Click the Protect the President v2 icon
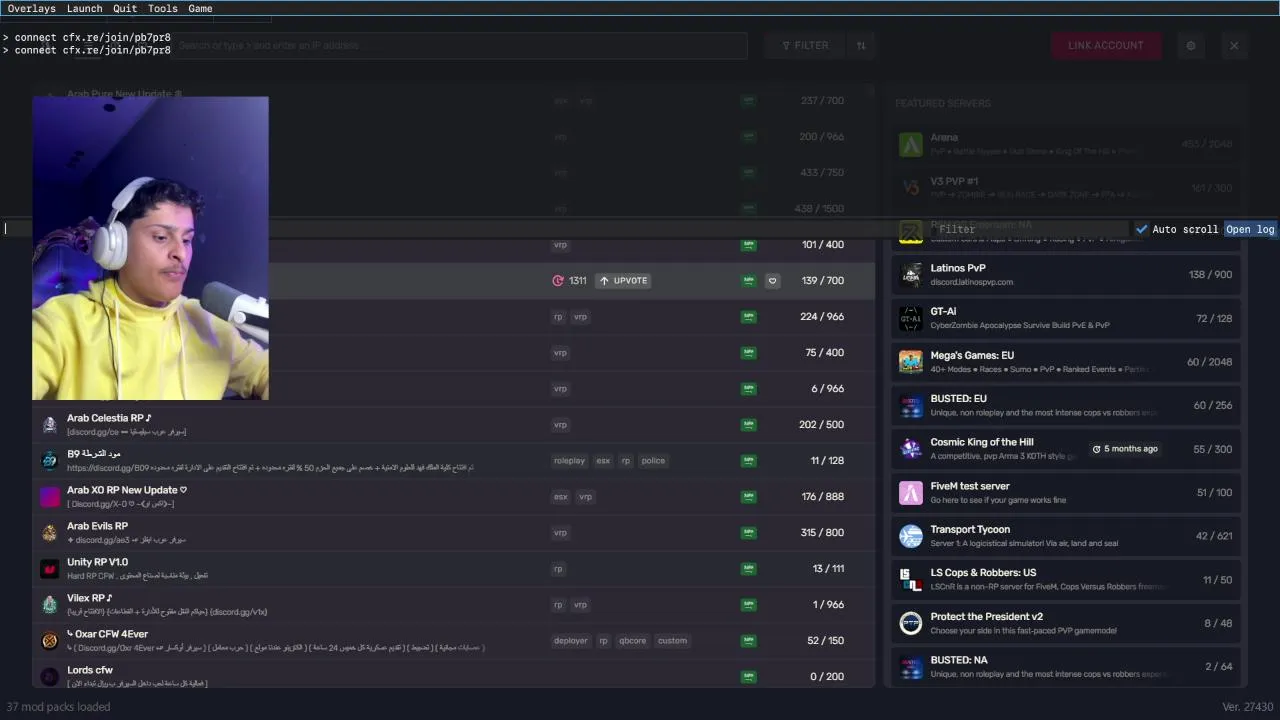 click(x=910, y=623)
